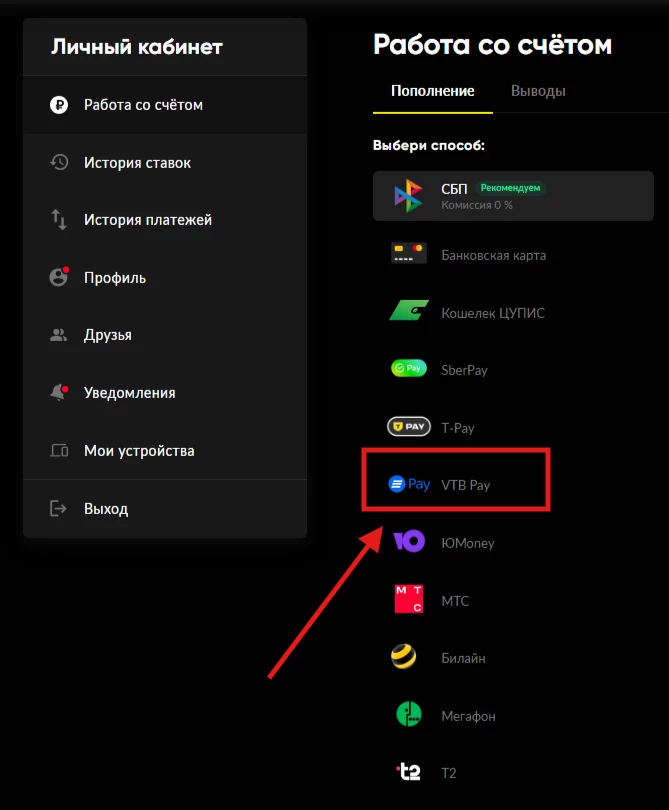Open Профиль menu item
Viewport: 669px width, 810px height.
(x=165, y=278)
